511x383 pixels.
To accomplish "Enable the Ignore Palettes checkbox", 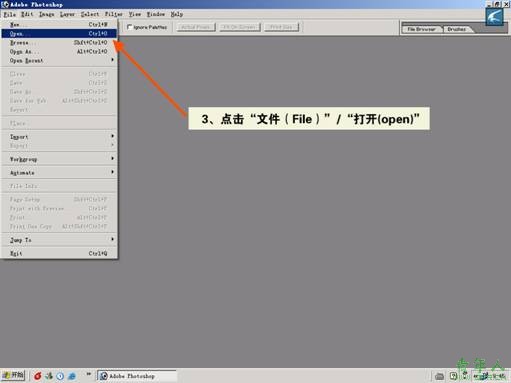I will click(x=130, y=27).
